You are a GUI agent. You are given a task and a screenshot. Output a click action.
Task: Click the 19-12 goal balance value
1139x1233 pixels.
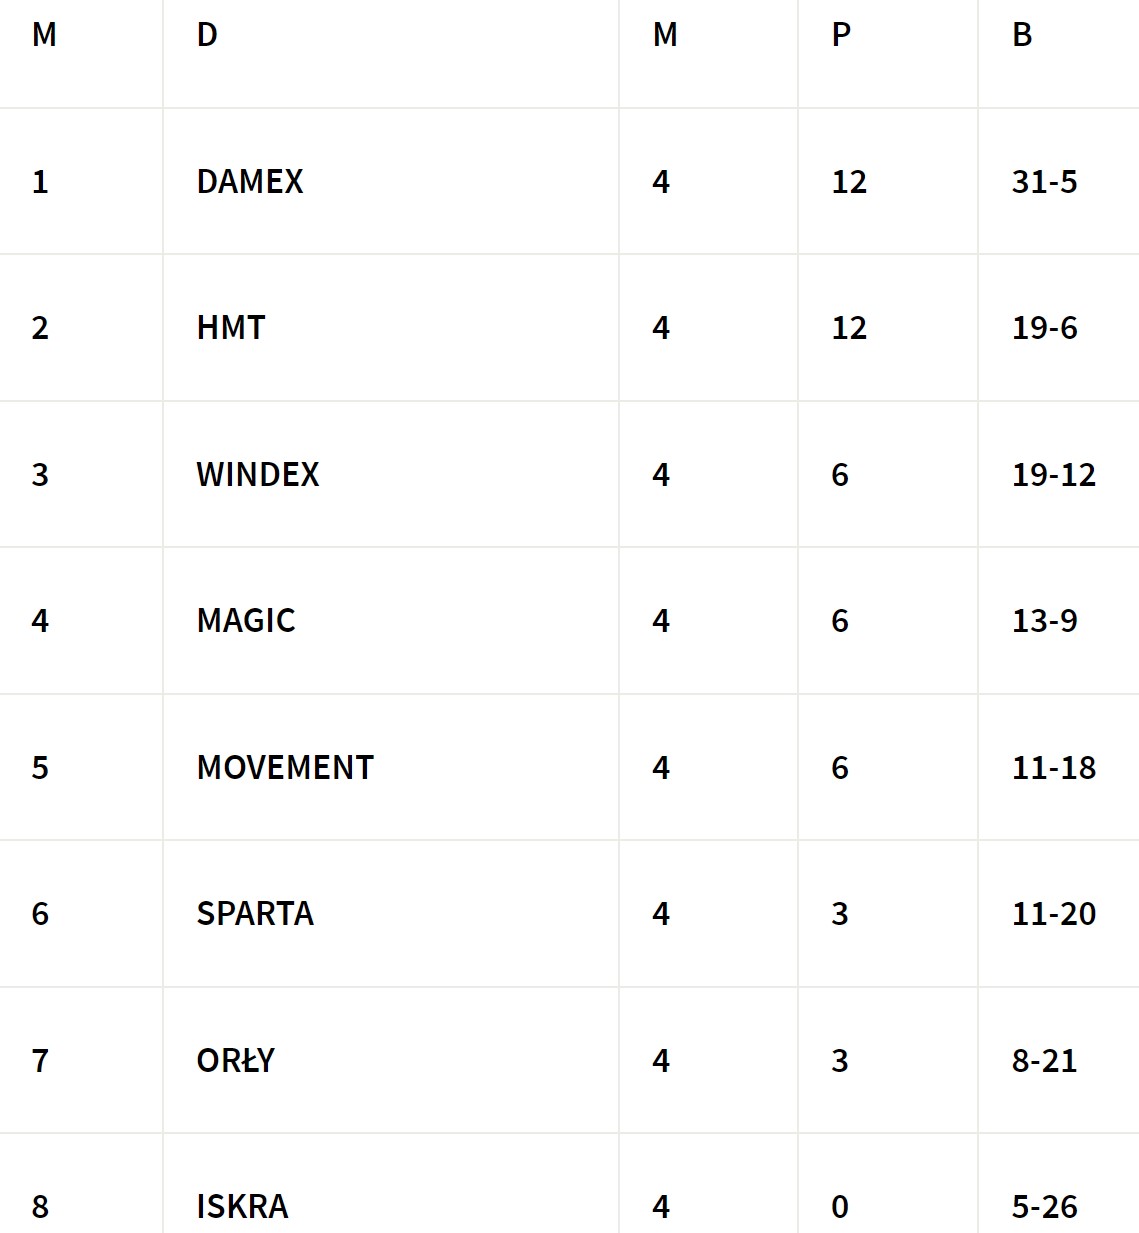(1053, 475)
